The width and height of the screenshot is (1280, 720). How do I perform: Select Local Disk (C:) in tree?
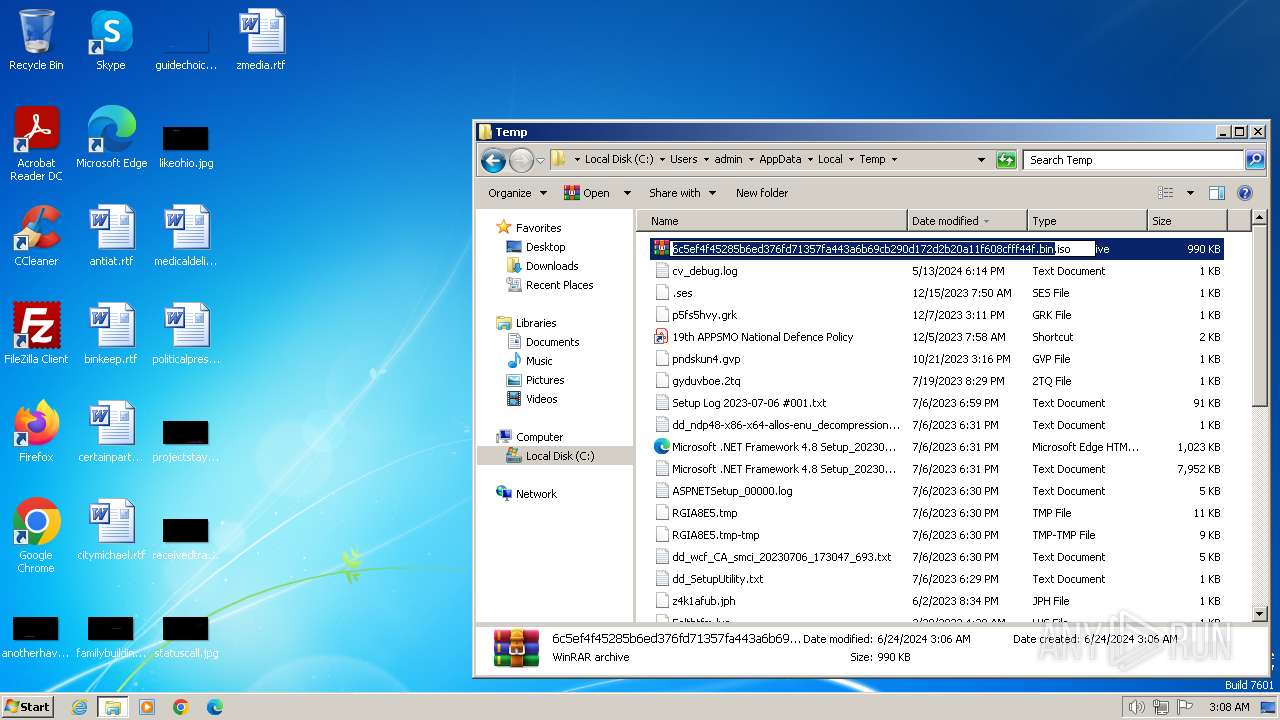coord(559,456)
